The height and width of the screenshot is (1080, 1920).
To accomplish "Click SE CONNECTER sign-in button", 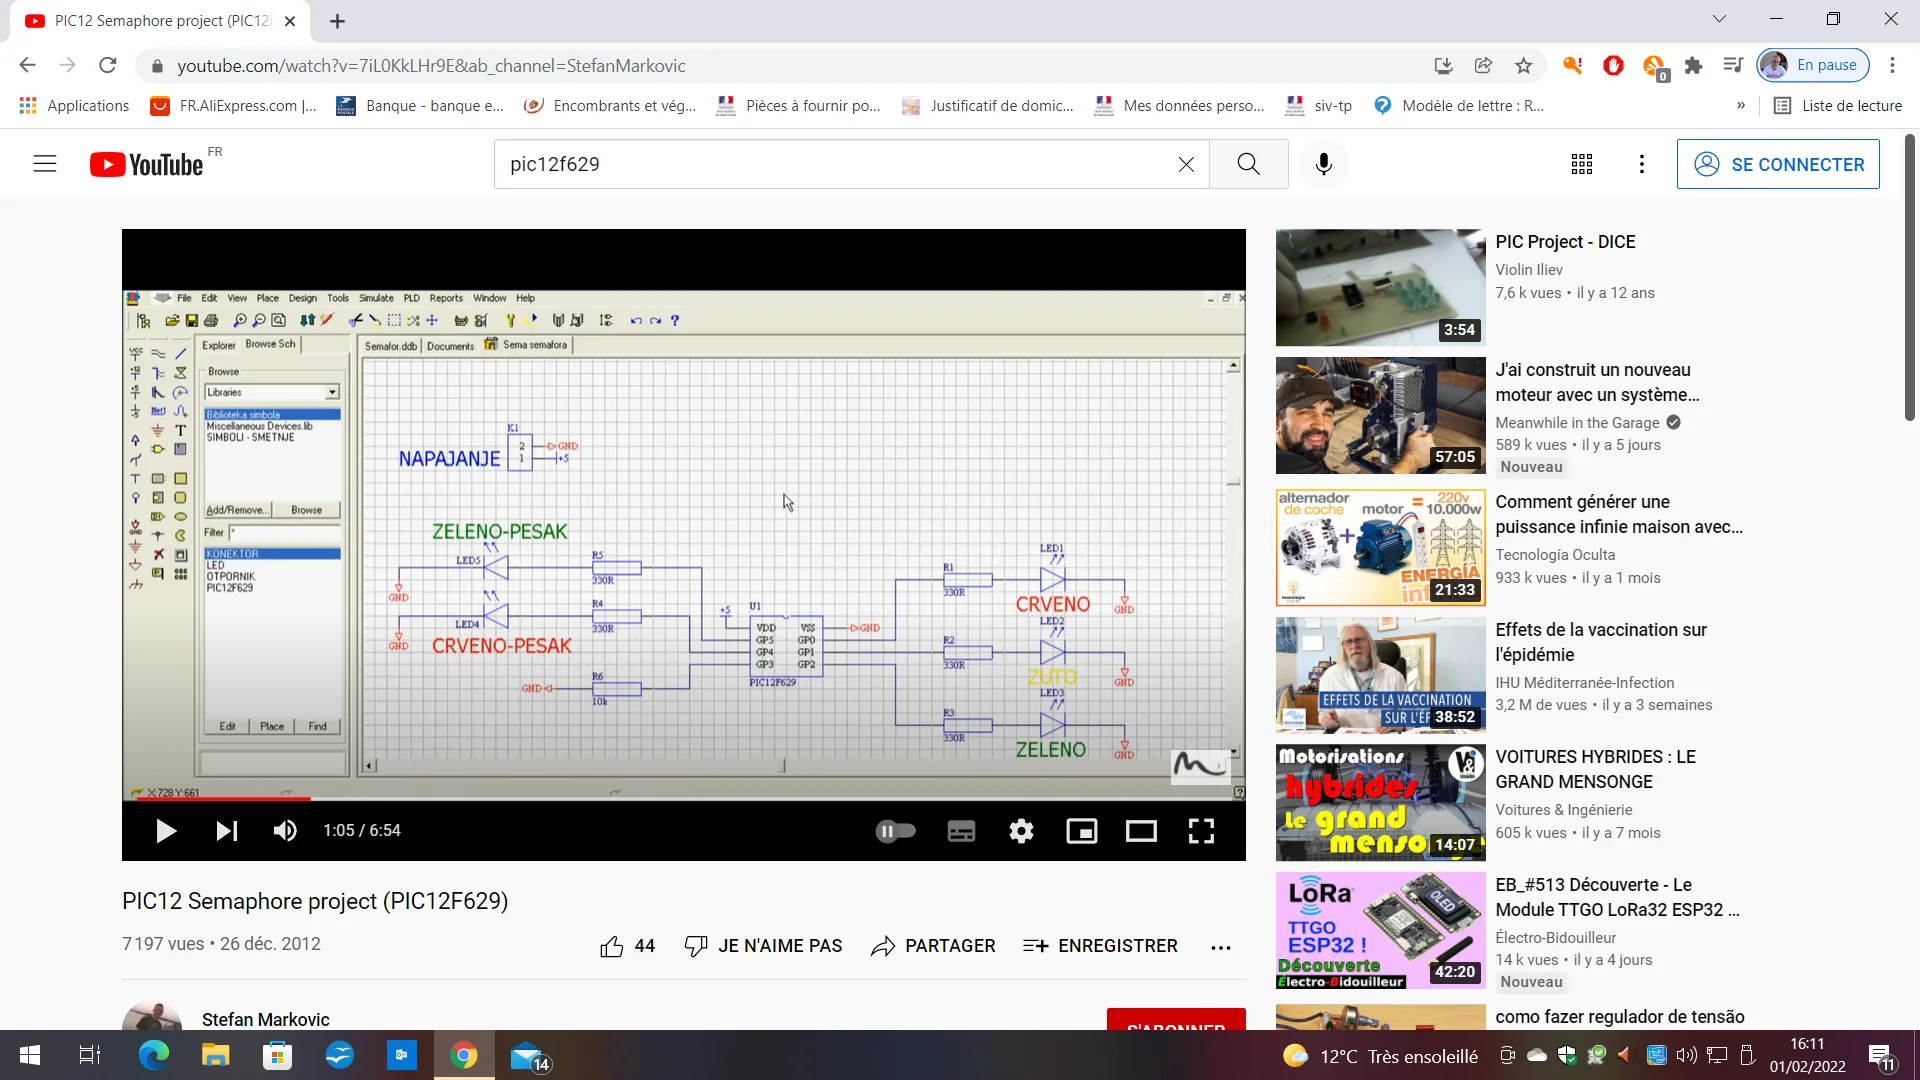I will [1777, 164].
